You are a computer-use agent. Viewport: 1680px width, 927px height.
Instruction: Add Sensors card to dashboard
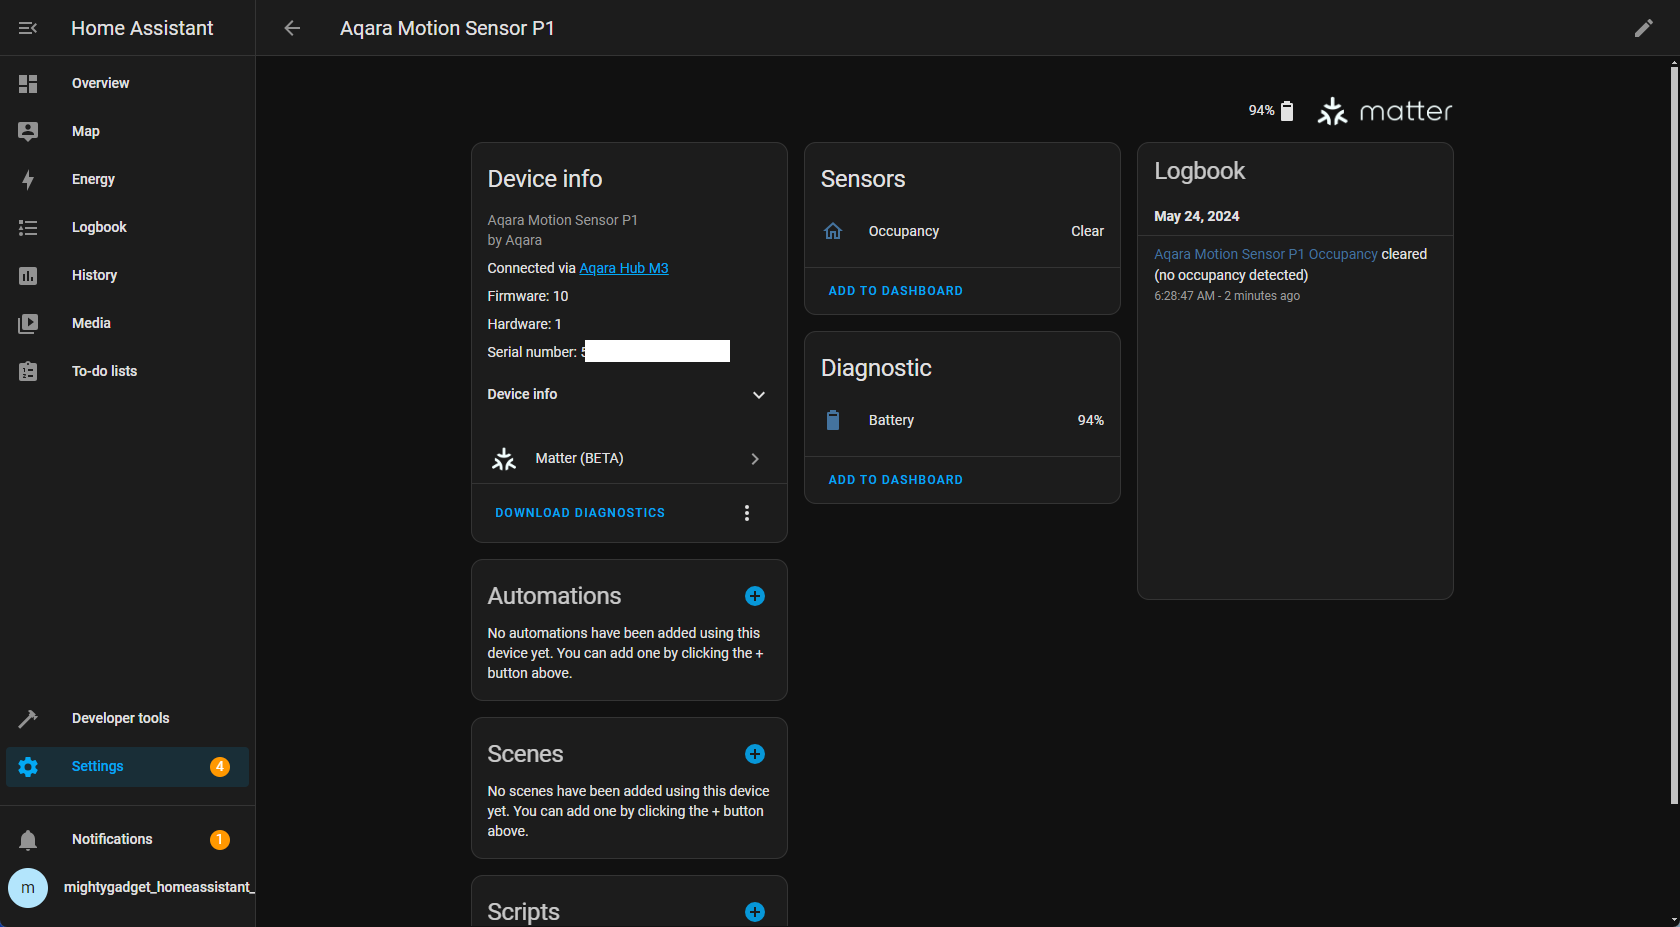[x=895, y=291]
